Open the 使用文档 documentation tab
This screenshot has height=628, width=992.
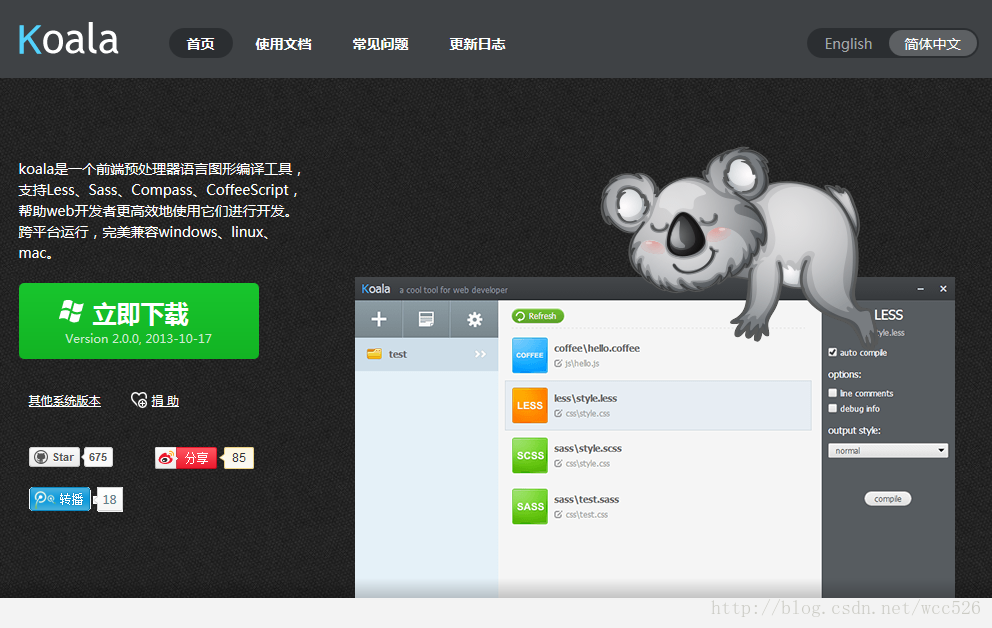tap(283, 44)
